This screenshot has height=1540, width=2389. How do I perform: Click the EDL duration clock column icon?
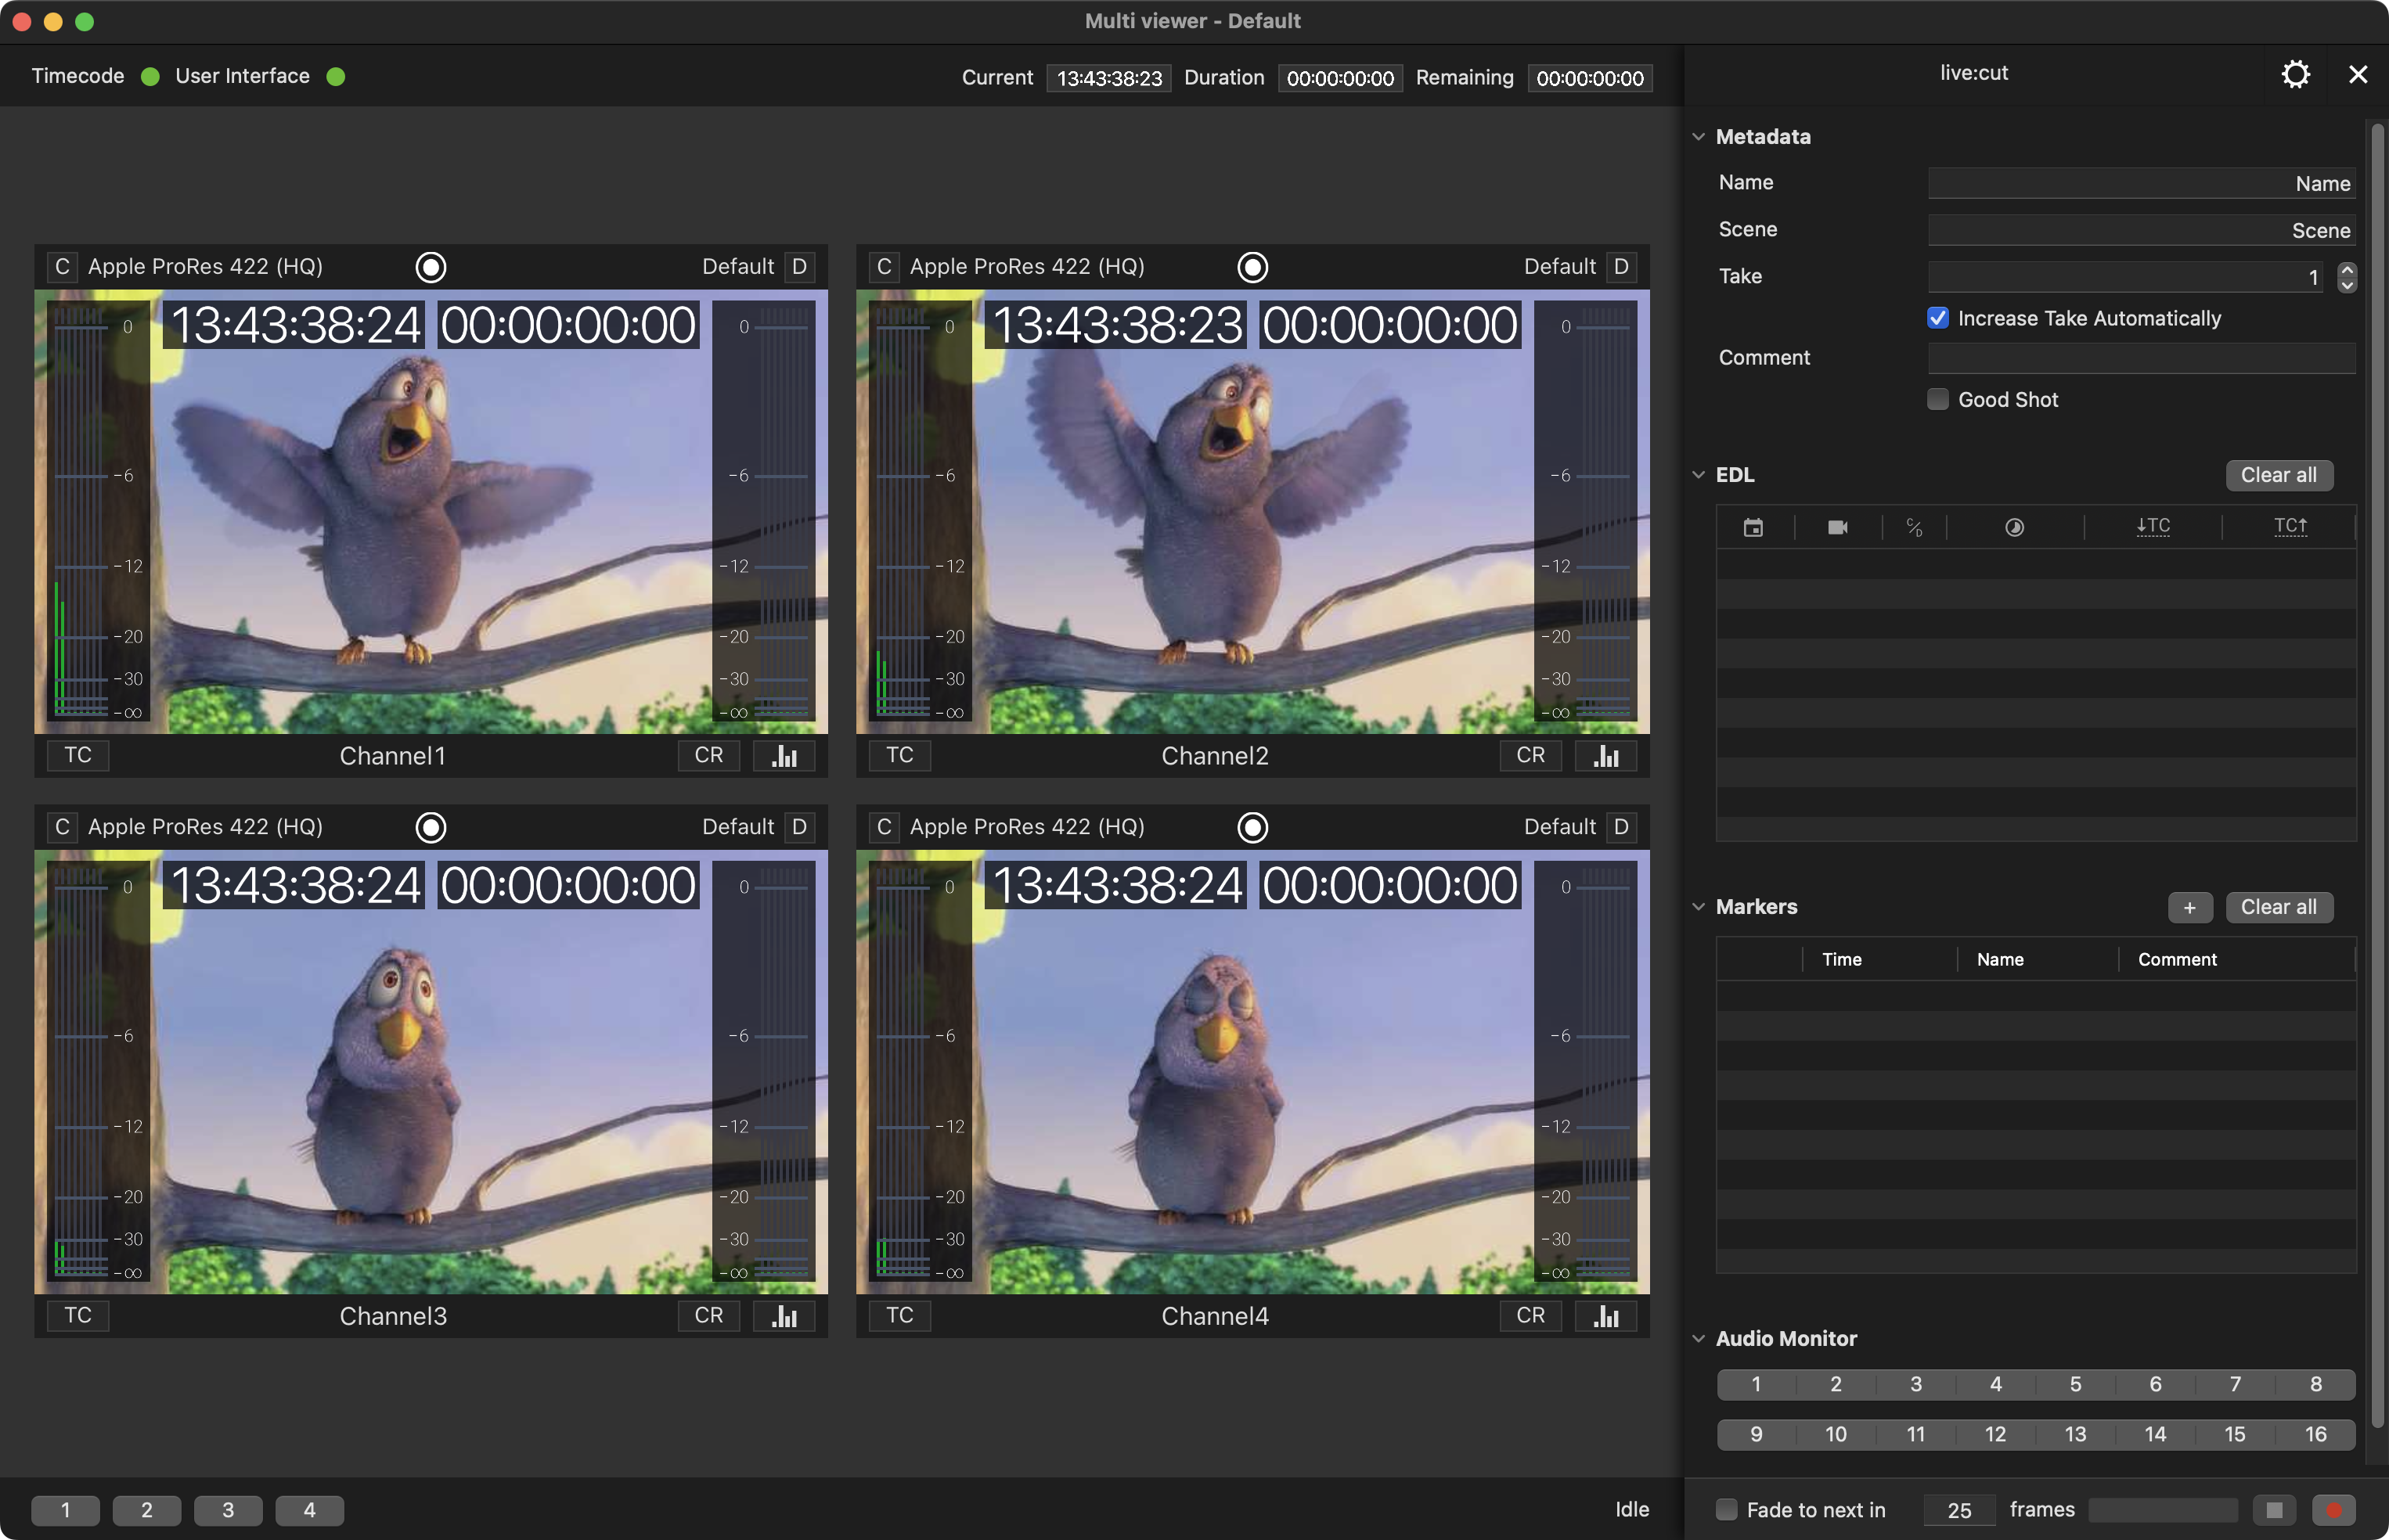(x=2014, y=527)
